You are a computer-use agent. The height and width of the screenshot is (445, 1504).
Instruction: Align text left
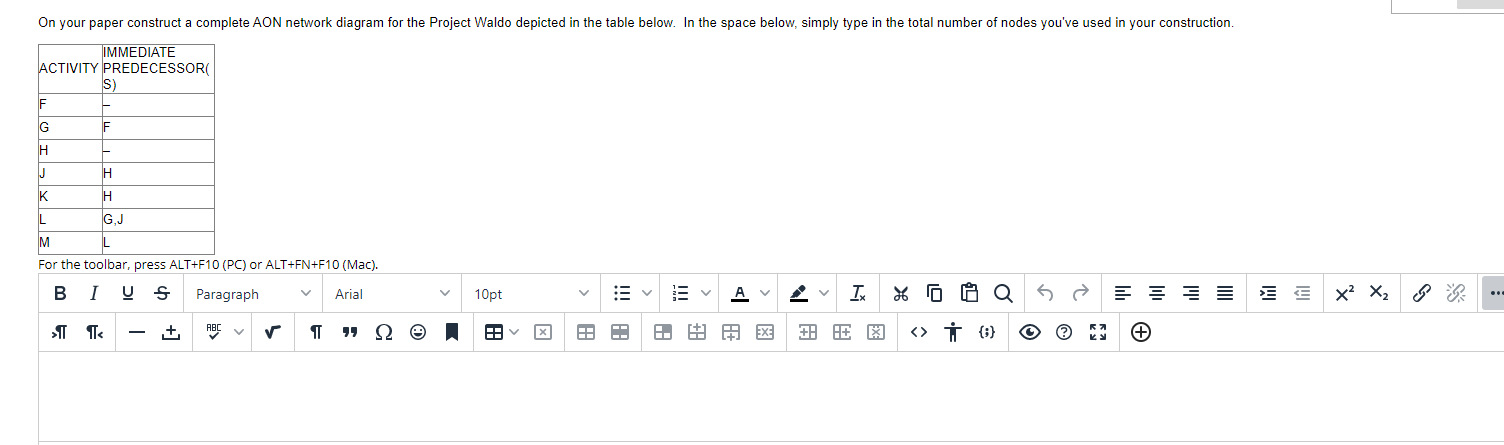coord(1123,294)
